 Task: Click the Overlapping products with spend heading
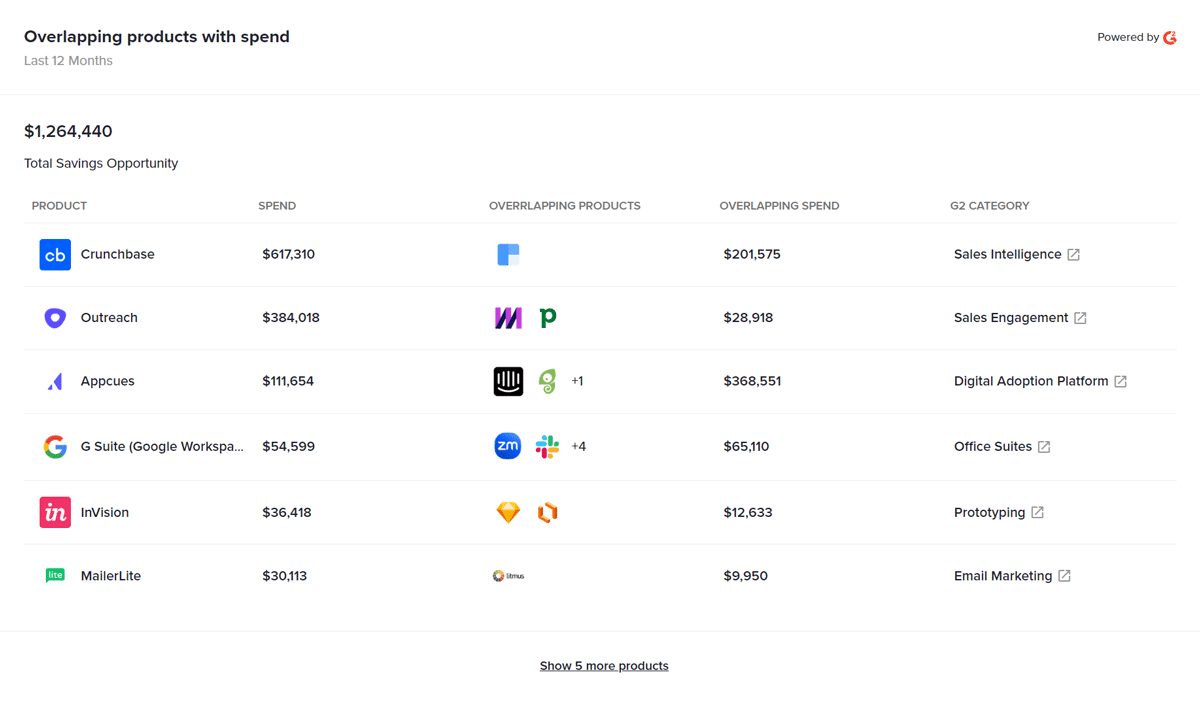157,37
